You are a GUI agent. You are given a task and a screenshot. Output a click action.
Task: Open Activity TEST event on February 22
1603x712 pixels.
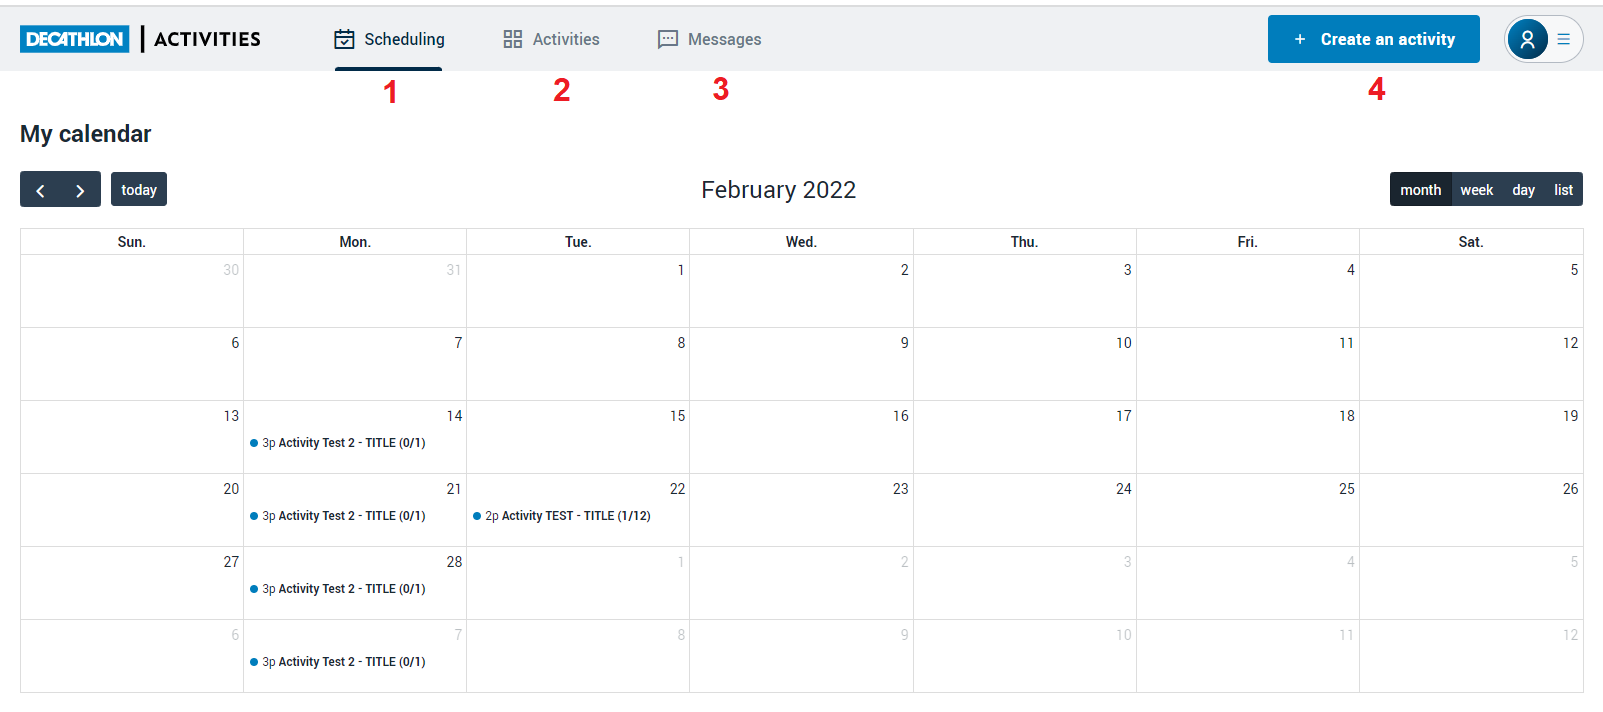(x=567, y=516)
